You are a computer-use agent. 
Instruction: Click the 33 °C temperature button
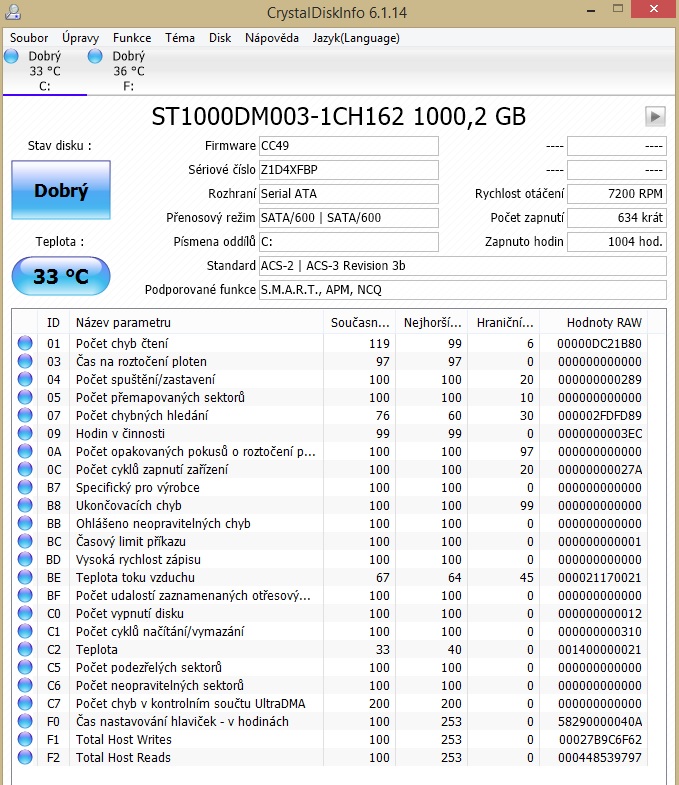(61, 277)
